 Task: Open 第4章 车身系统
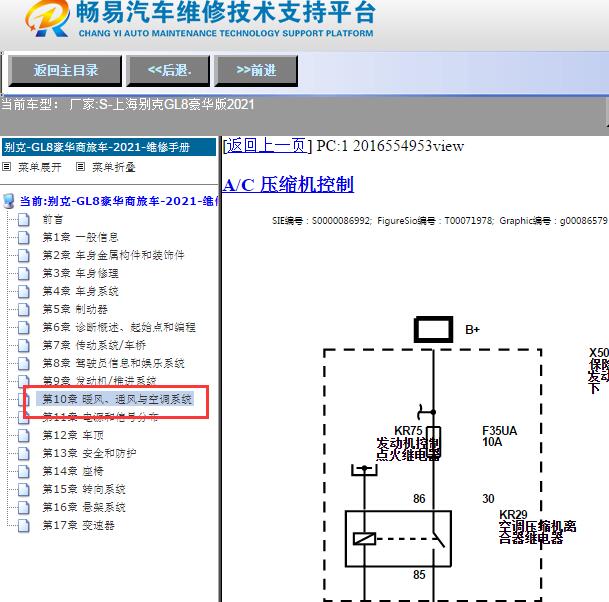click(80, 291)
